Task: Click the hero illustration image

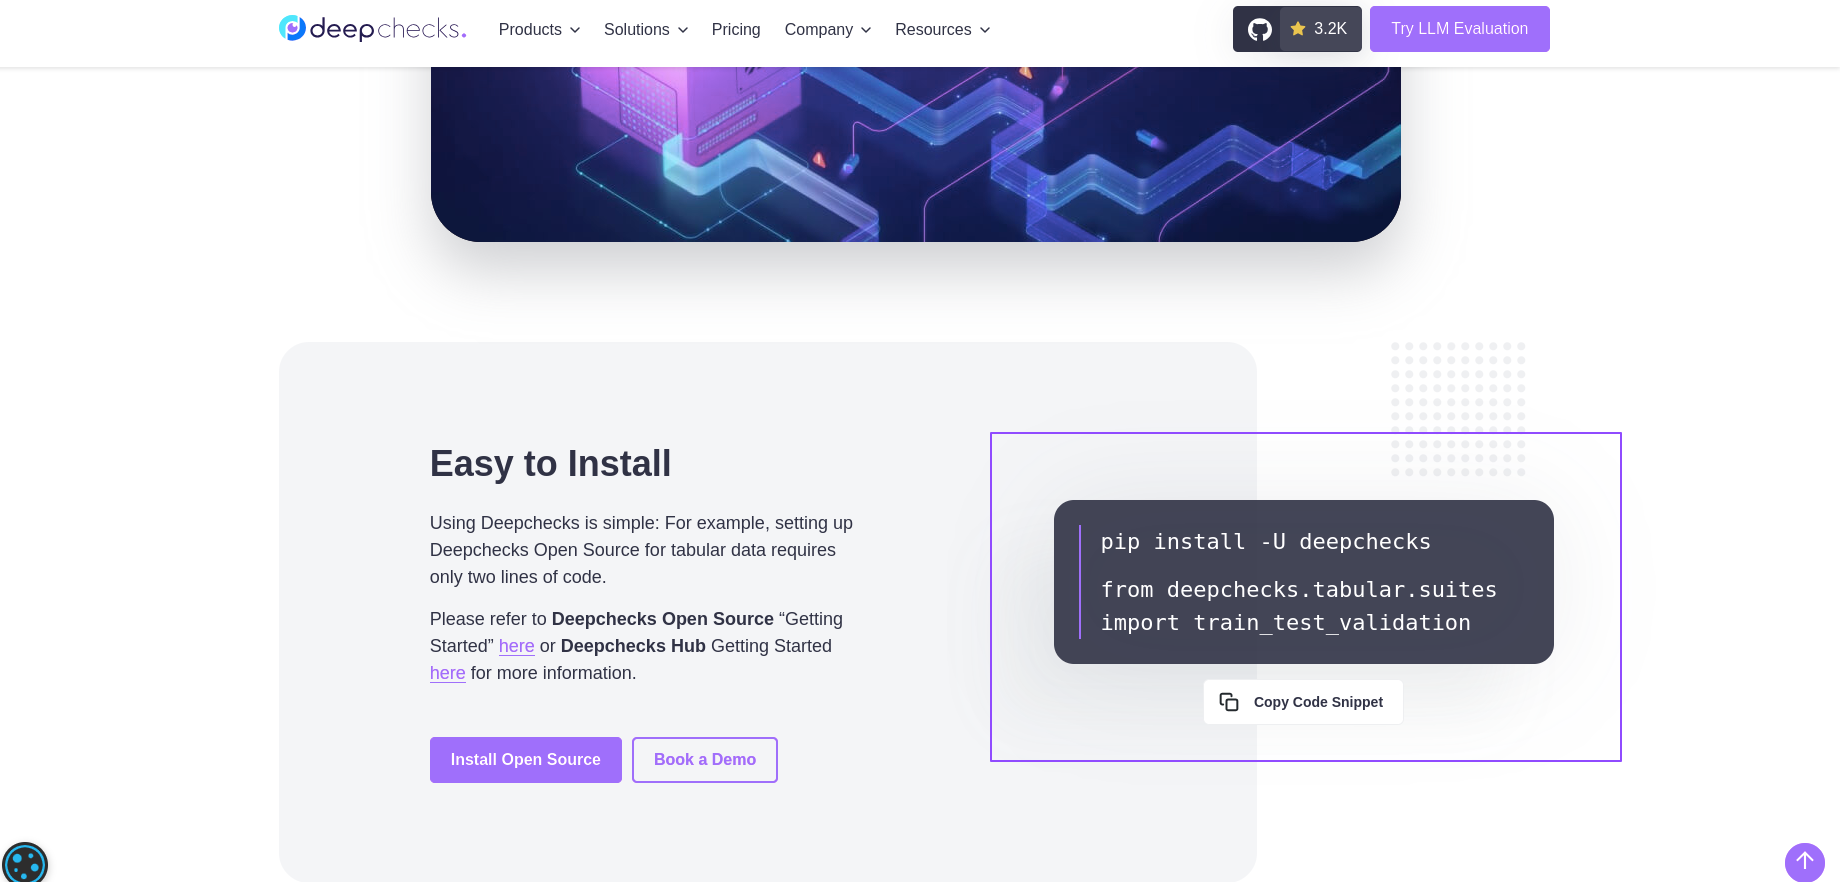Action: click(915, 154)
